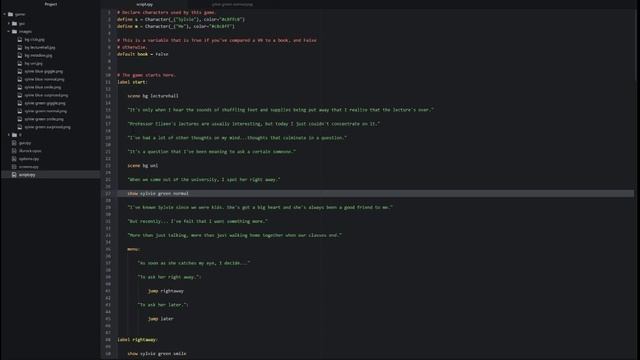Click the 'define s = Character' code line
This screenshot has height=360, width=640.
coord(181,19)
